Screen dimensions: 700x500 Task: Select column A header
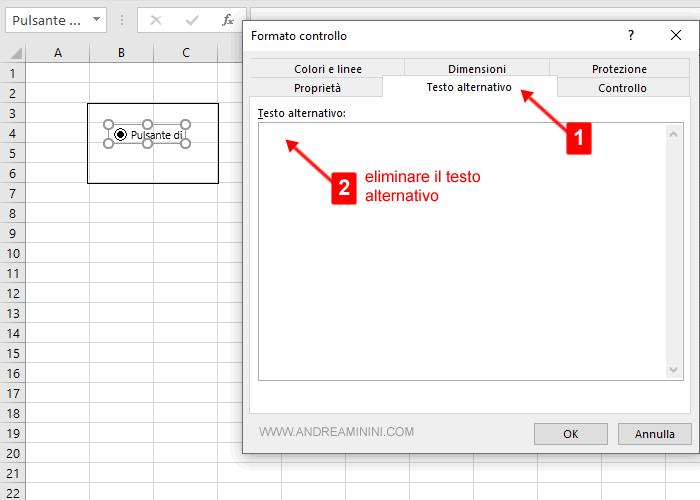[x=58, y=53]
